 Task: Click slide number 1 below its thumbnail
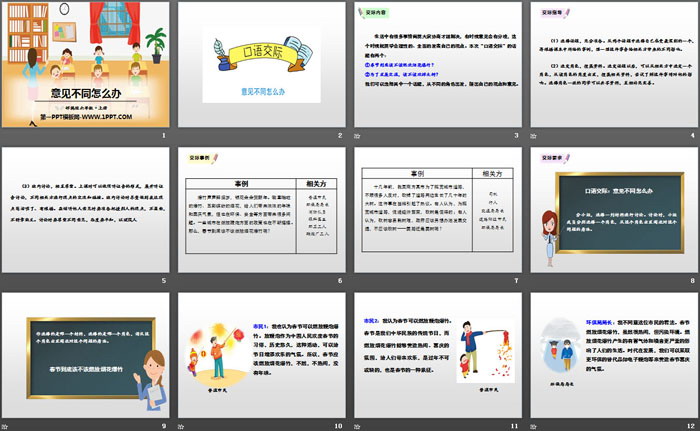click(164, 135)
